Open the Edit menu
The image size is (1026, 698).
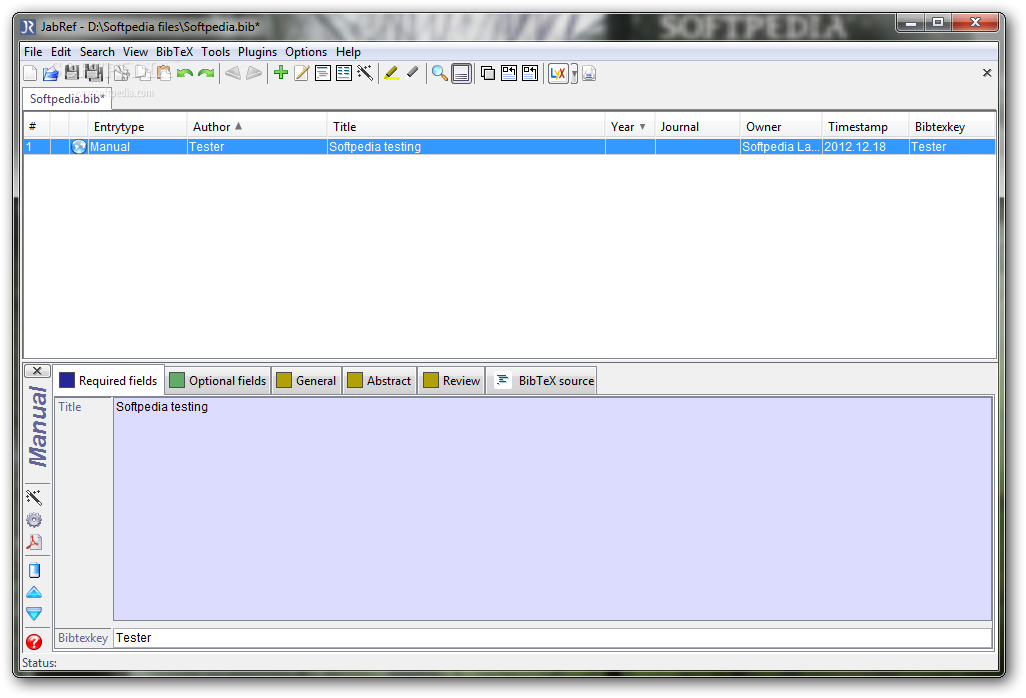click(x=61, y=52)
